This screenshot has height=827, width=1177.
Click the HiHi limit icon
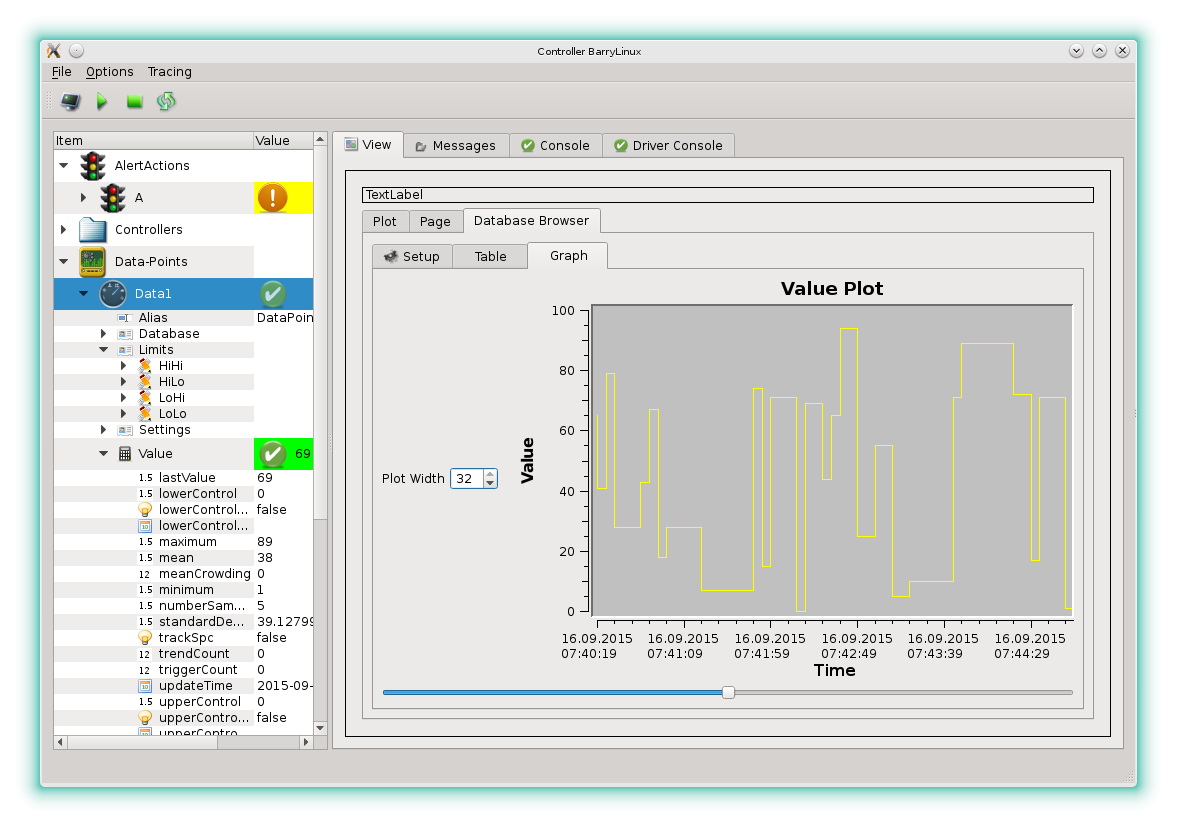coord(145,366)
